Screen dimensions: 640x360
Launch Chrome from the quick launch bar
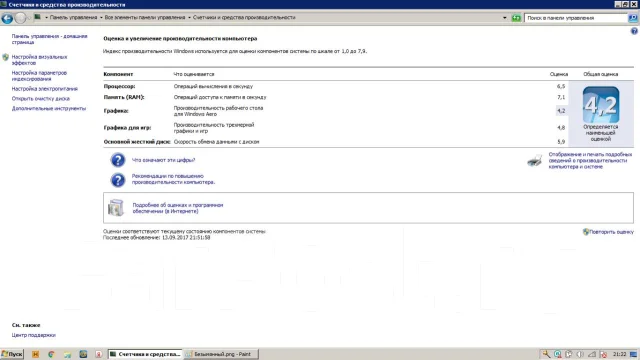pyautogui.click(x=51, y=354)
